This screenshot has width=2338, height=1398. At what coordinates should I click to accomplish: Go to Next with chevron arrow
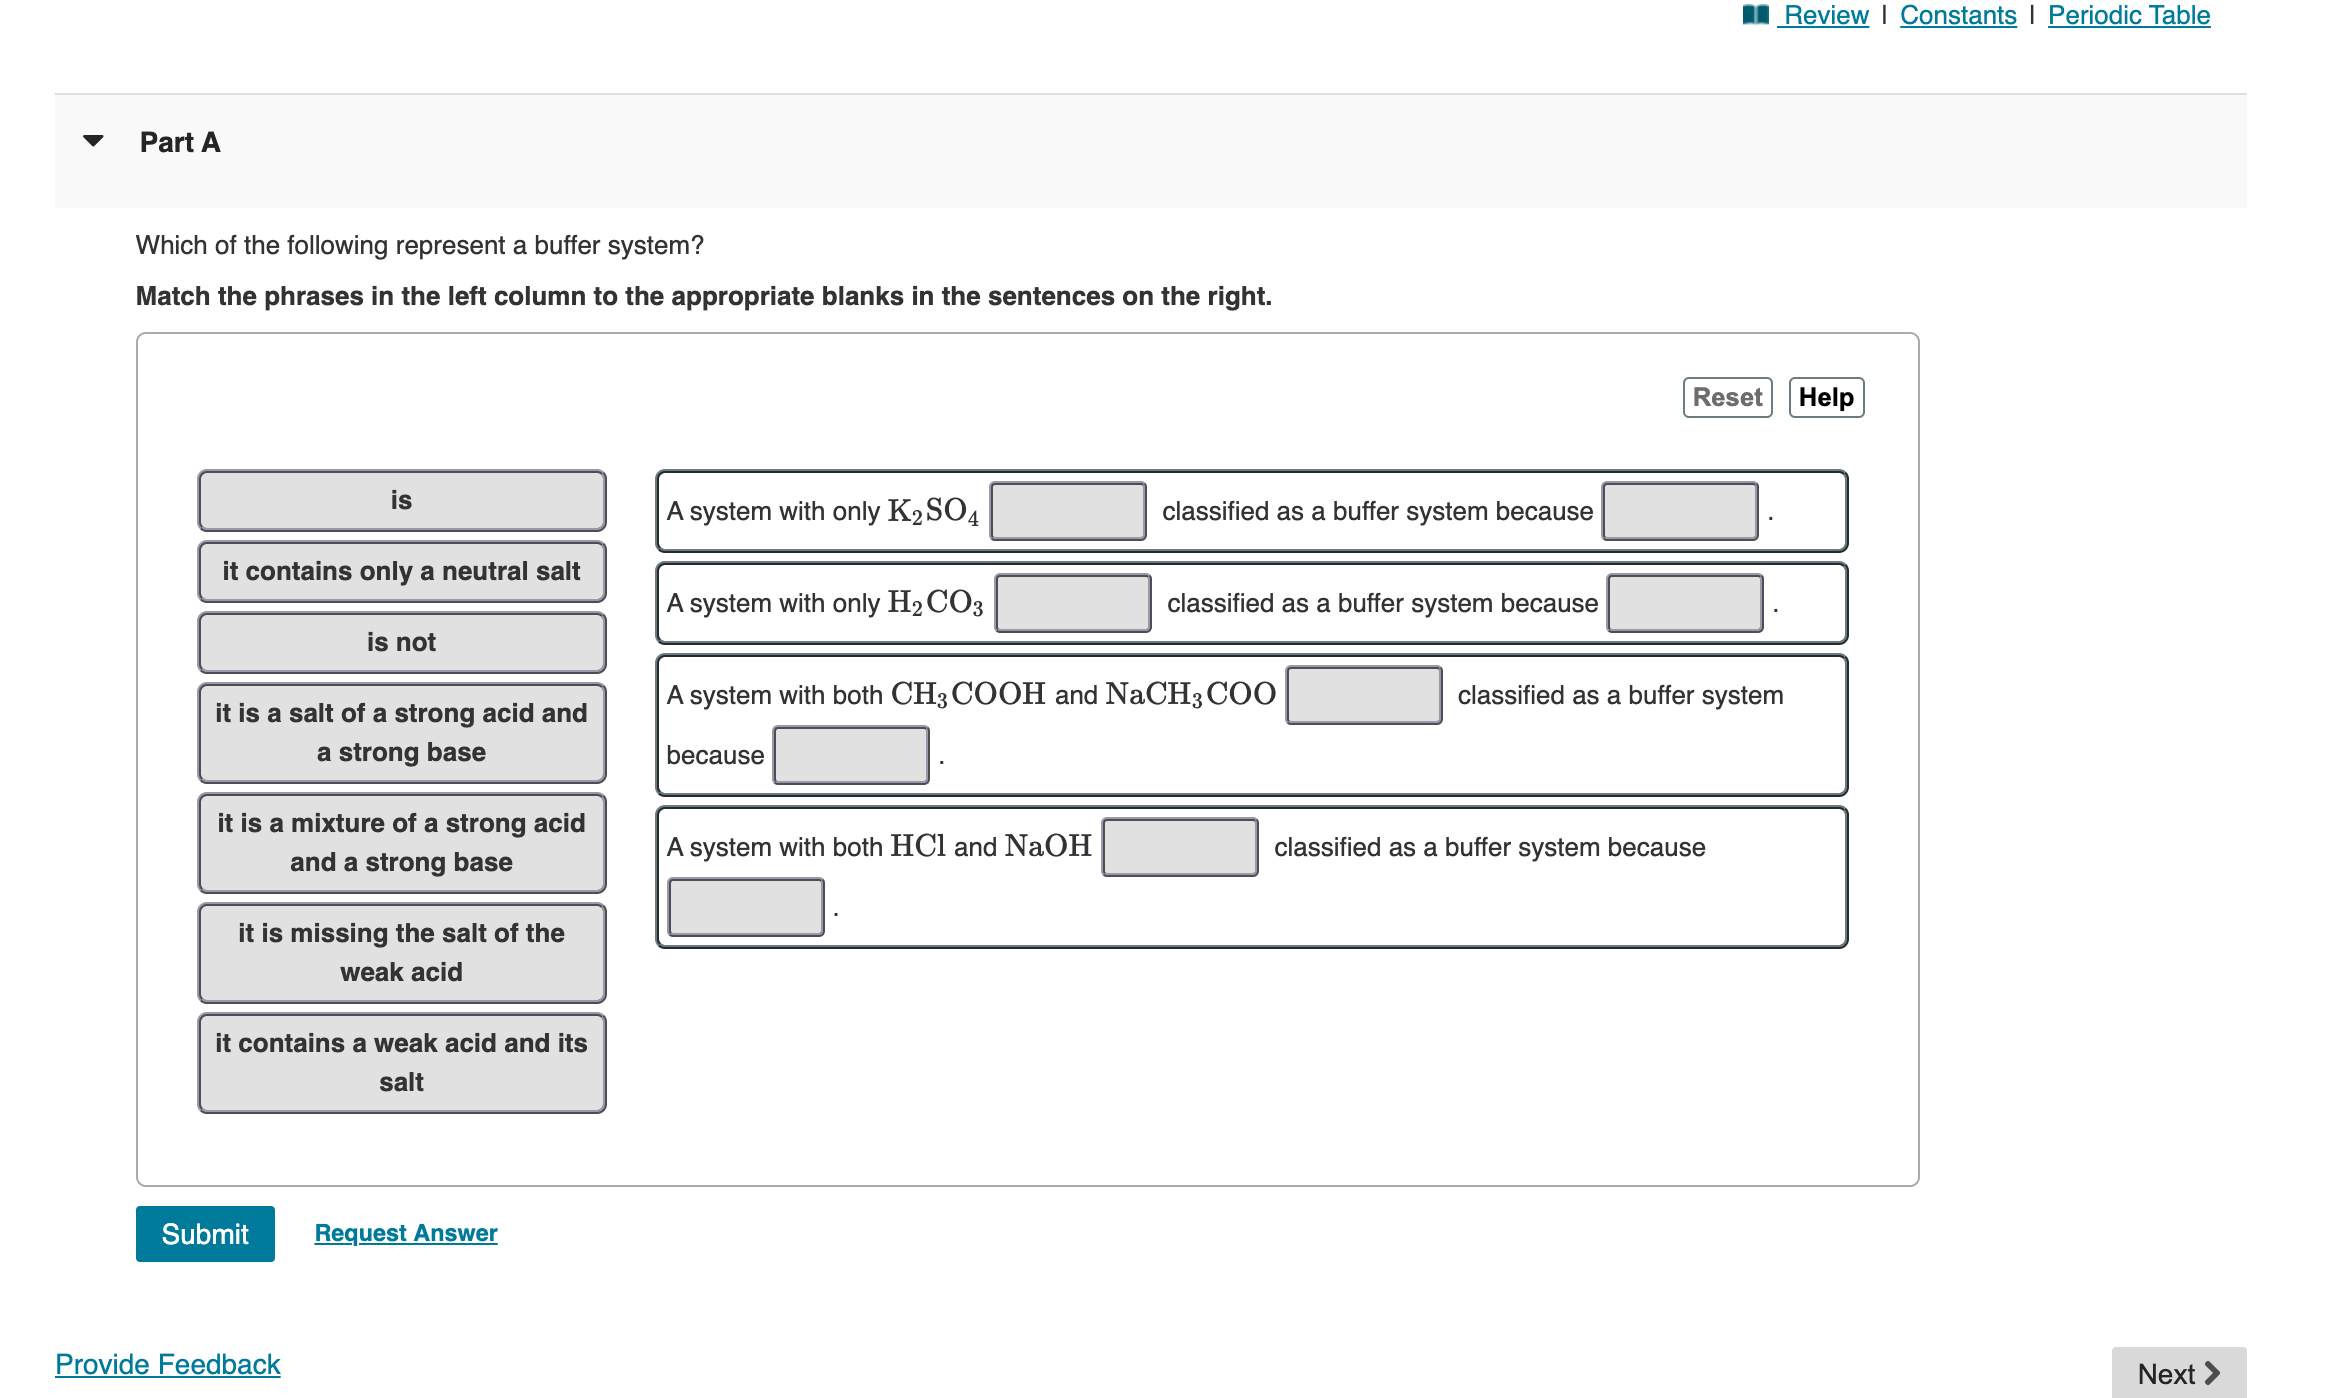coord(2177,1373)
